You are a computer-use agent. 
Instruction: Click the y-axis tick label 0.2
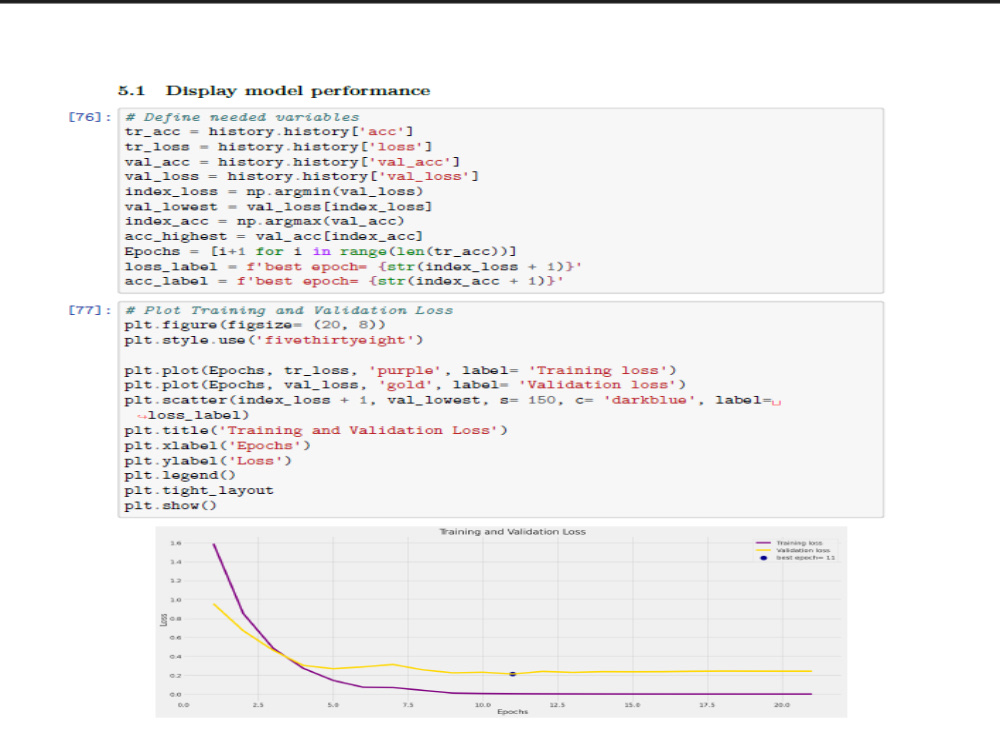[x=176, y=675]
